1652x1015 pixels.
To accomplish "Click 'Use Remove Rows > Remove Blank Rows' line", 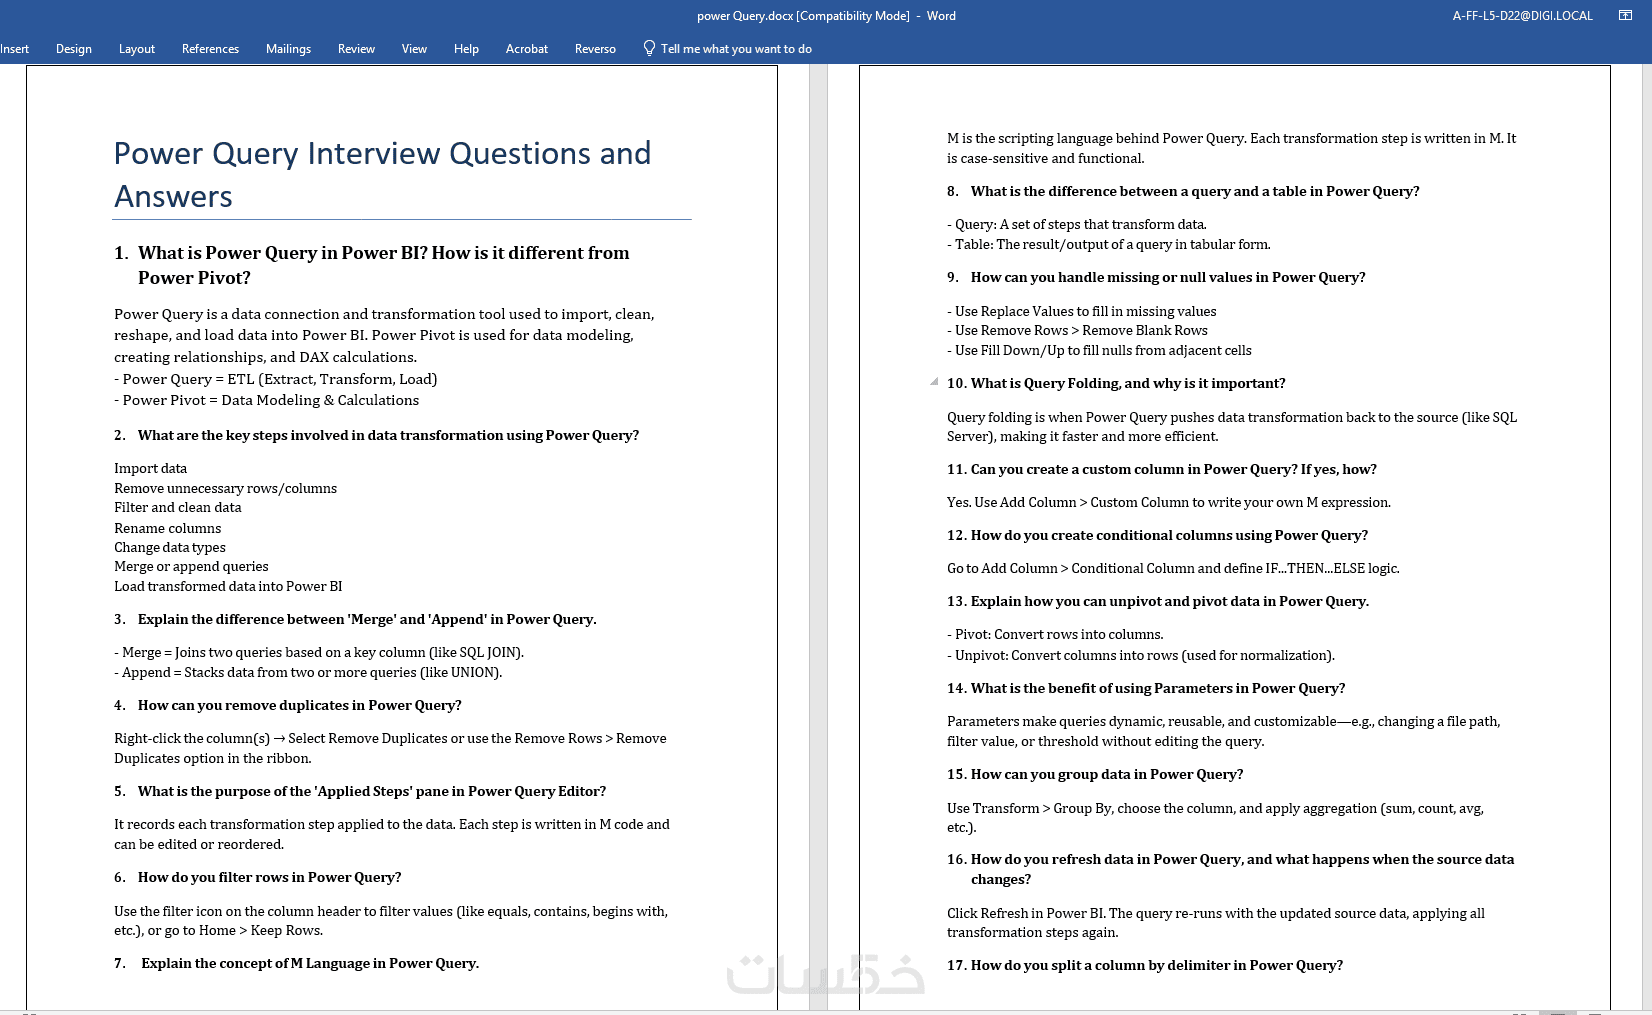I will coord(1077,330).
